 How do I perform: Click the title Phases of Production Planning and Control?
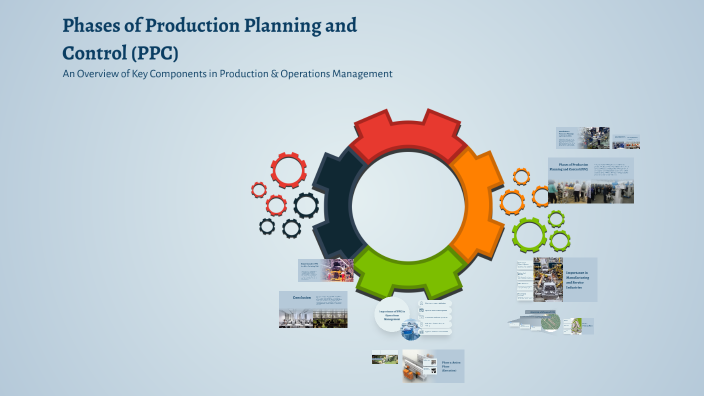coord(210,39)
